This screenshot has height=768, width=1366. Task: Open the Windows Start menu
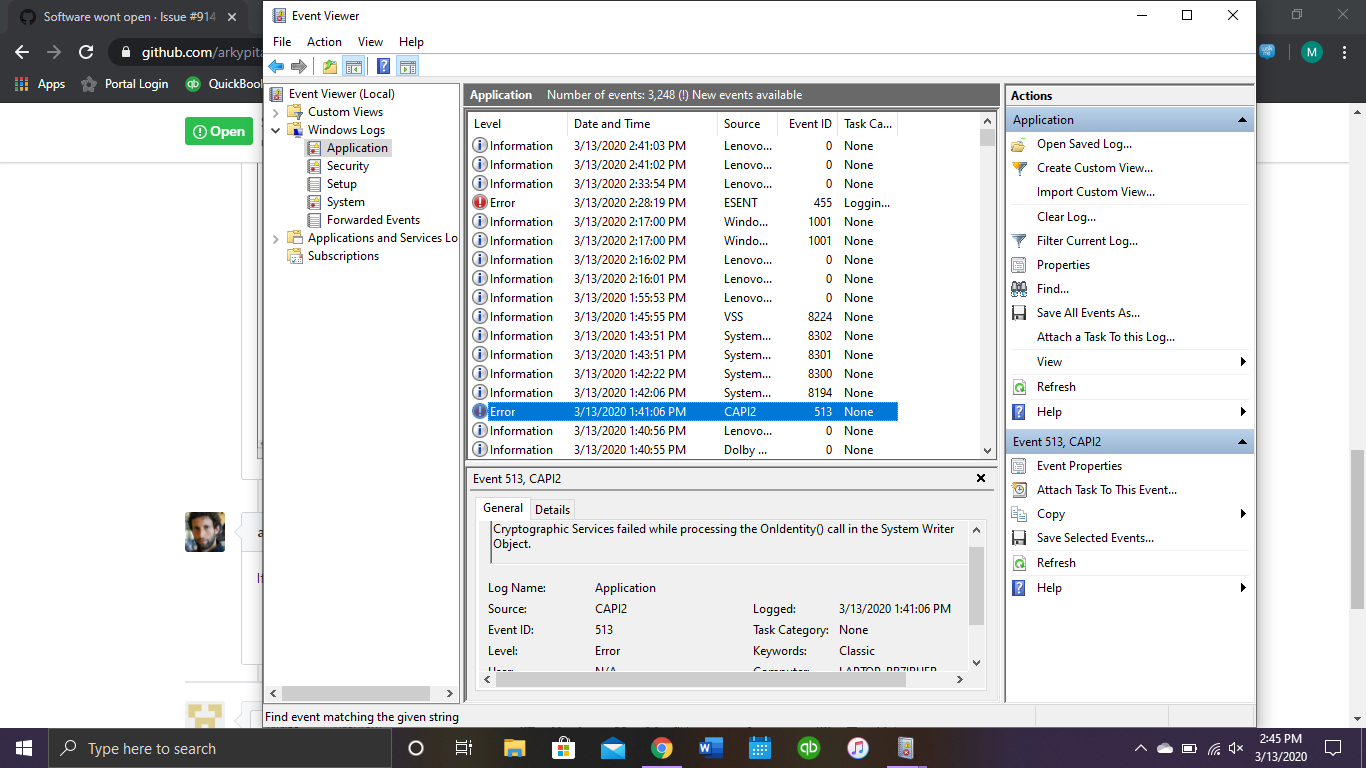pos(24,748)
